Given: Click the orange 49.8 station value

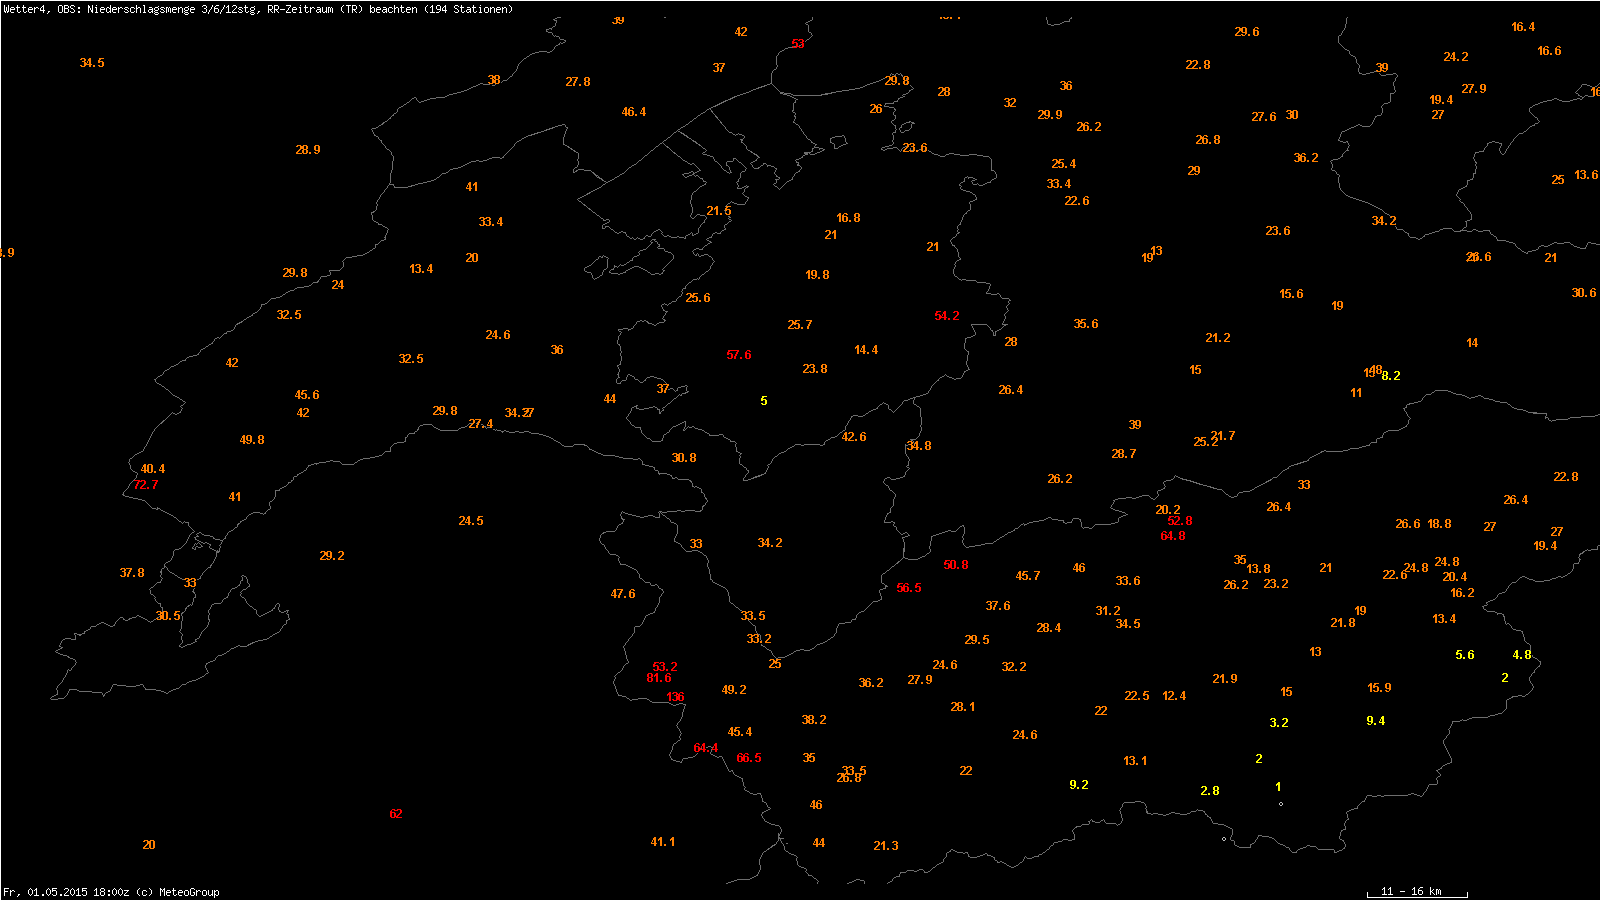Looking at the screenshot, I should [x=252, y=440].
